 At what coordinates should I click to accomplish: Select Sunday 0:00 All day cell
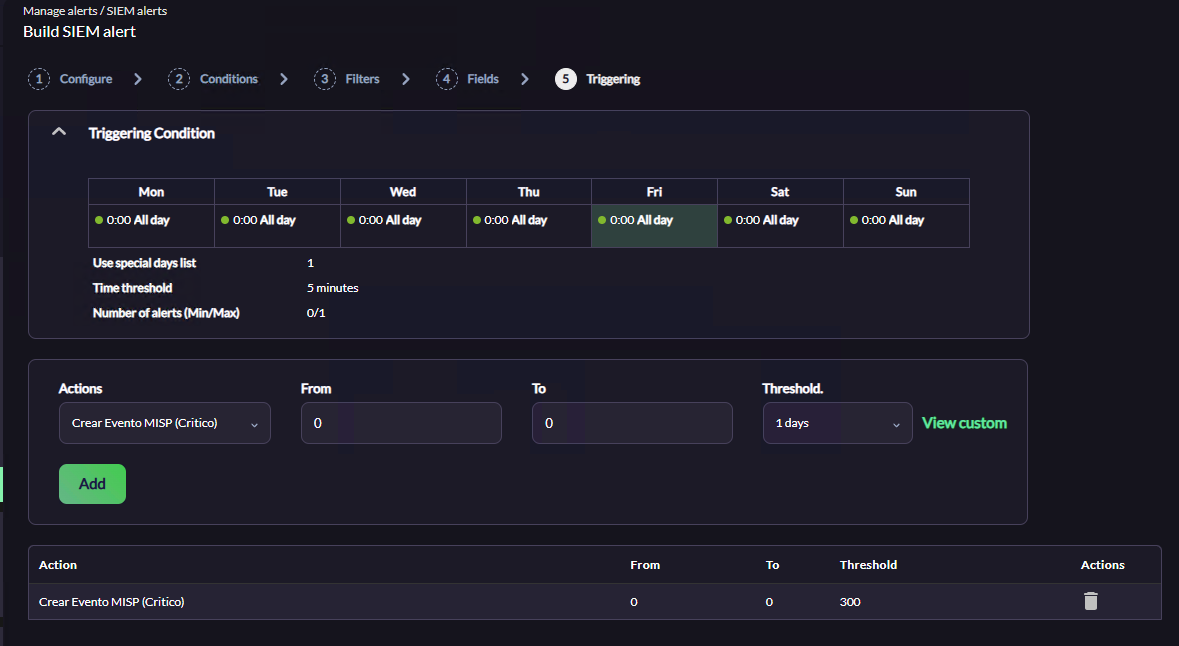pos(906,226)
